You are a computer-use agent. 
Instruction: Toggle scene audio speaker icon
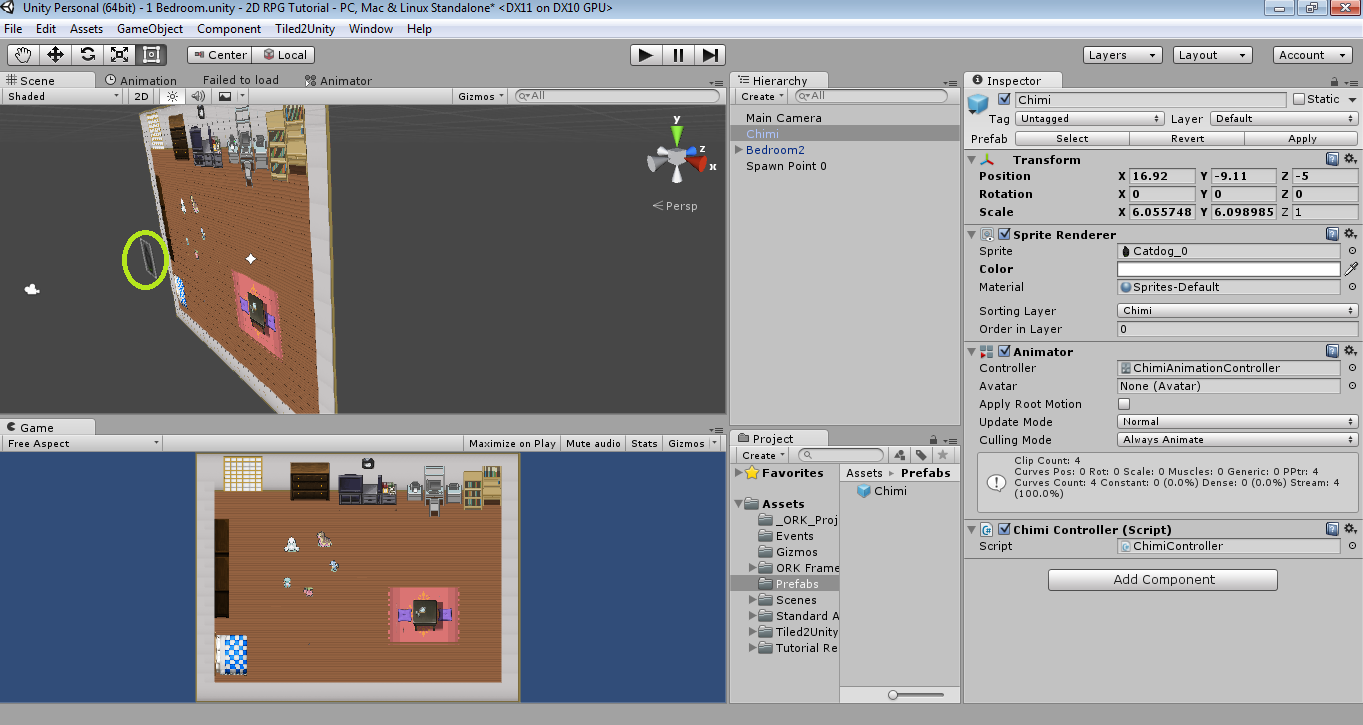click(198, 96)
